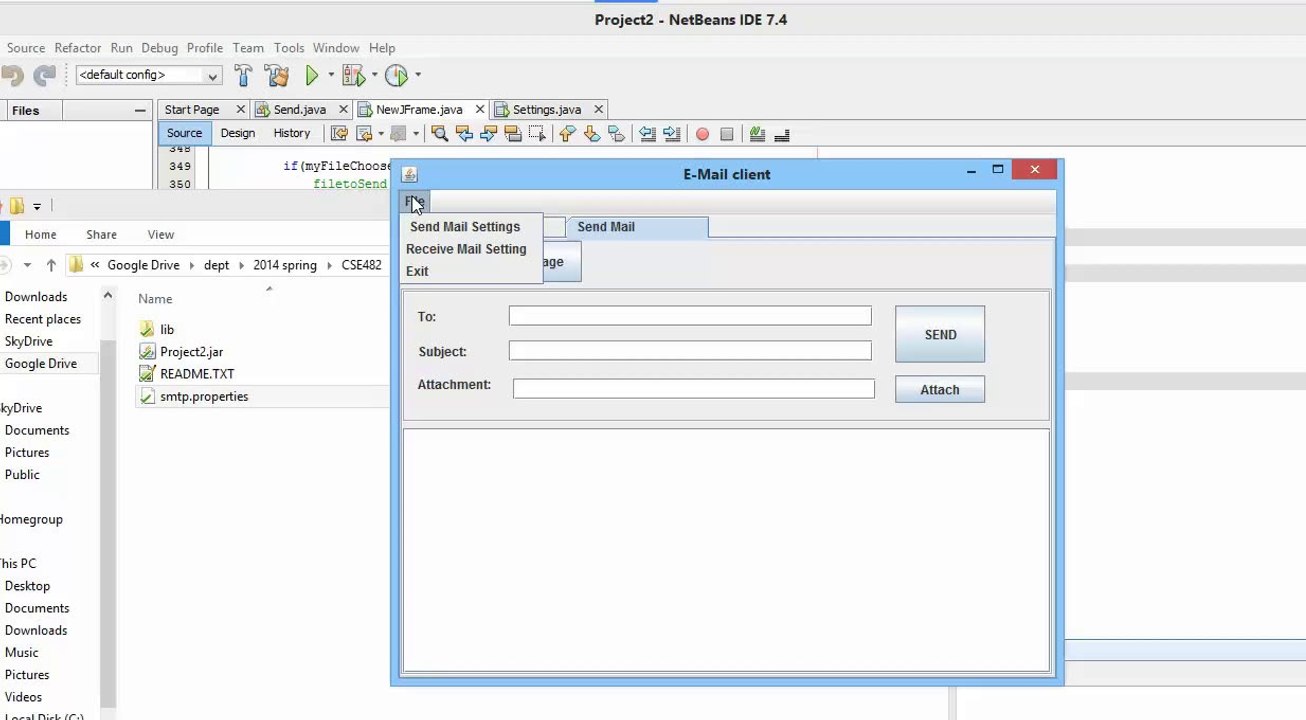1306x720 pixels.
Task: Build the project with the hammer icon
Action: (243, 75)
